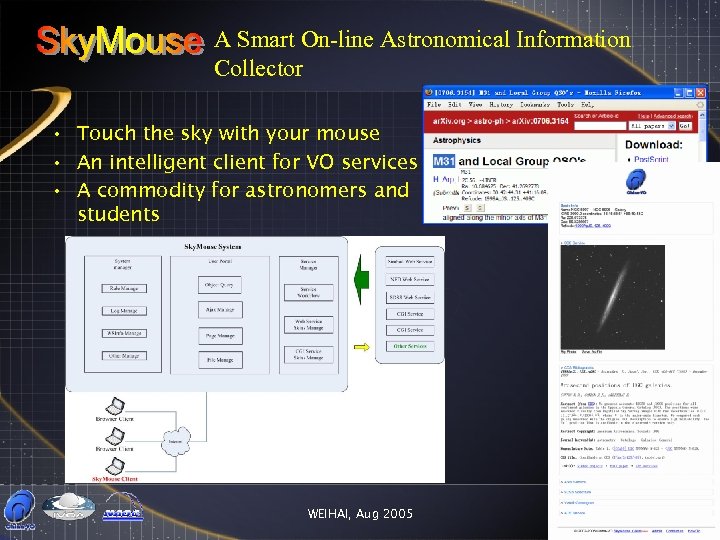Select the Other Services box
The height and width of the screenshot is (540, 720).
coord(410,346)
